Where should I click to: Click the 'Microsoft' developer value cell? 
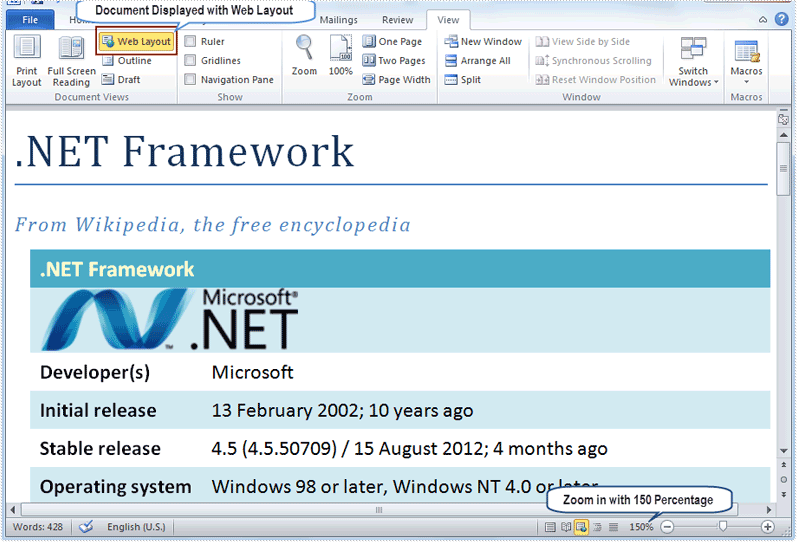tap(252, 372)
